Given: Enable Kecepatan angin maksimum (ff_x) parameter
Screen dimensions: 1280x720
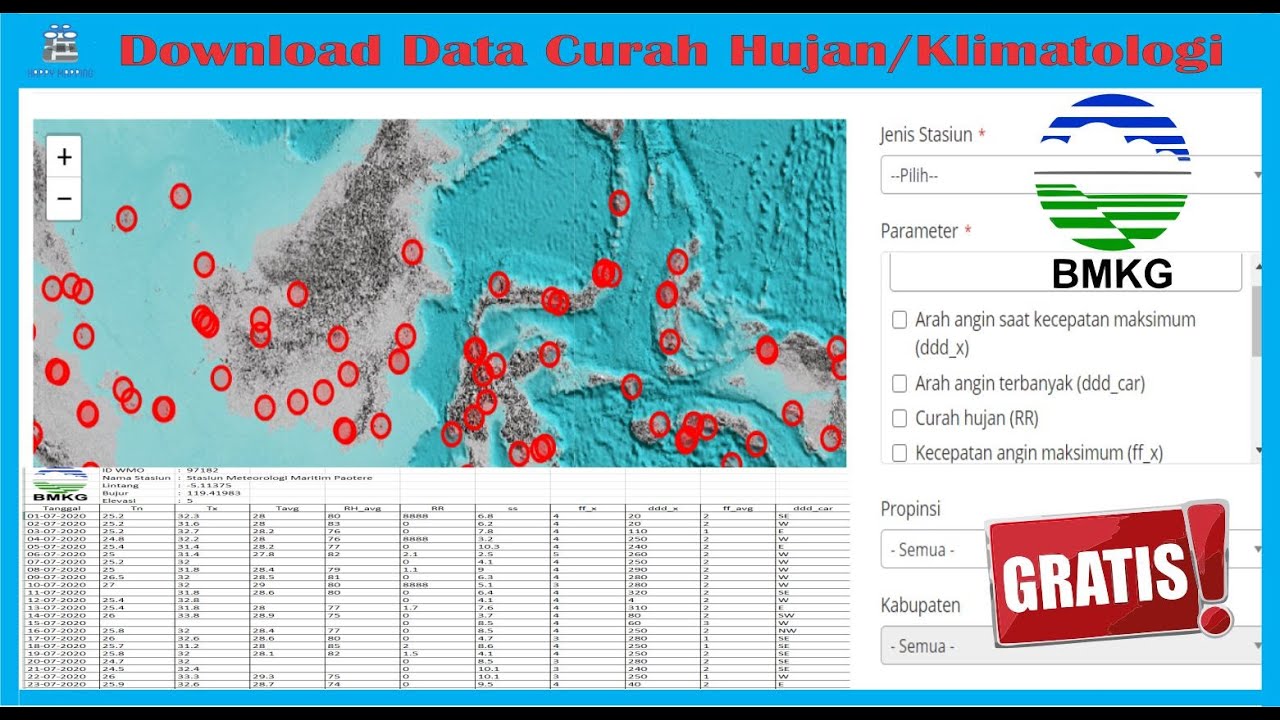Looking at the screenshot, I should pos(899,453).
